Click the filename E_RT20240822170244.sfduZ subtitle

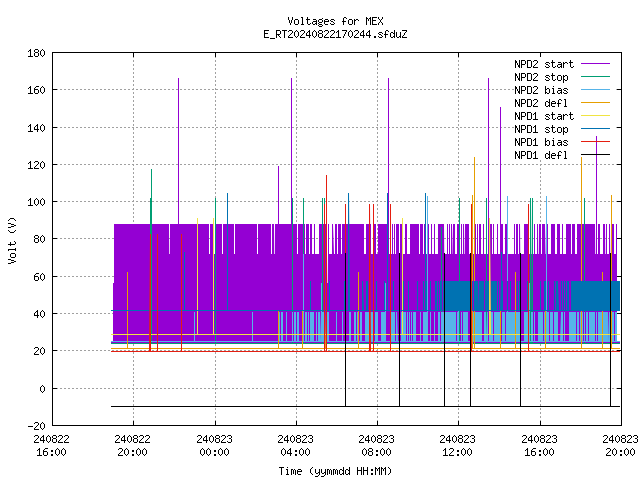[x=336, y=34]
